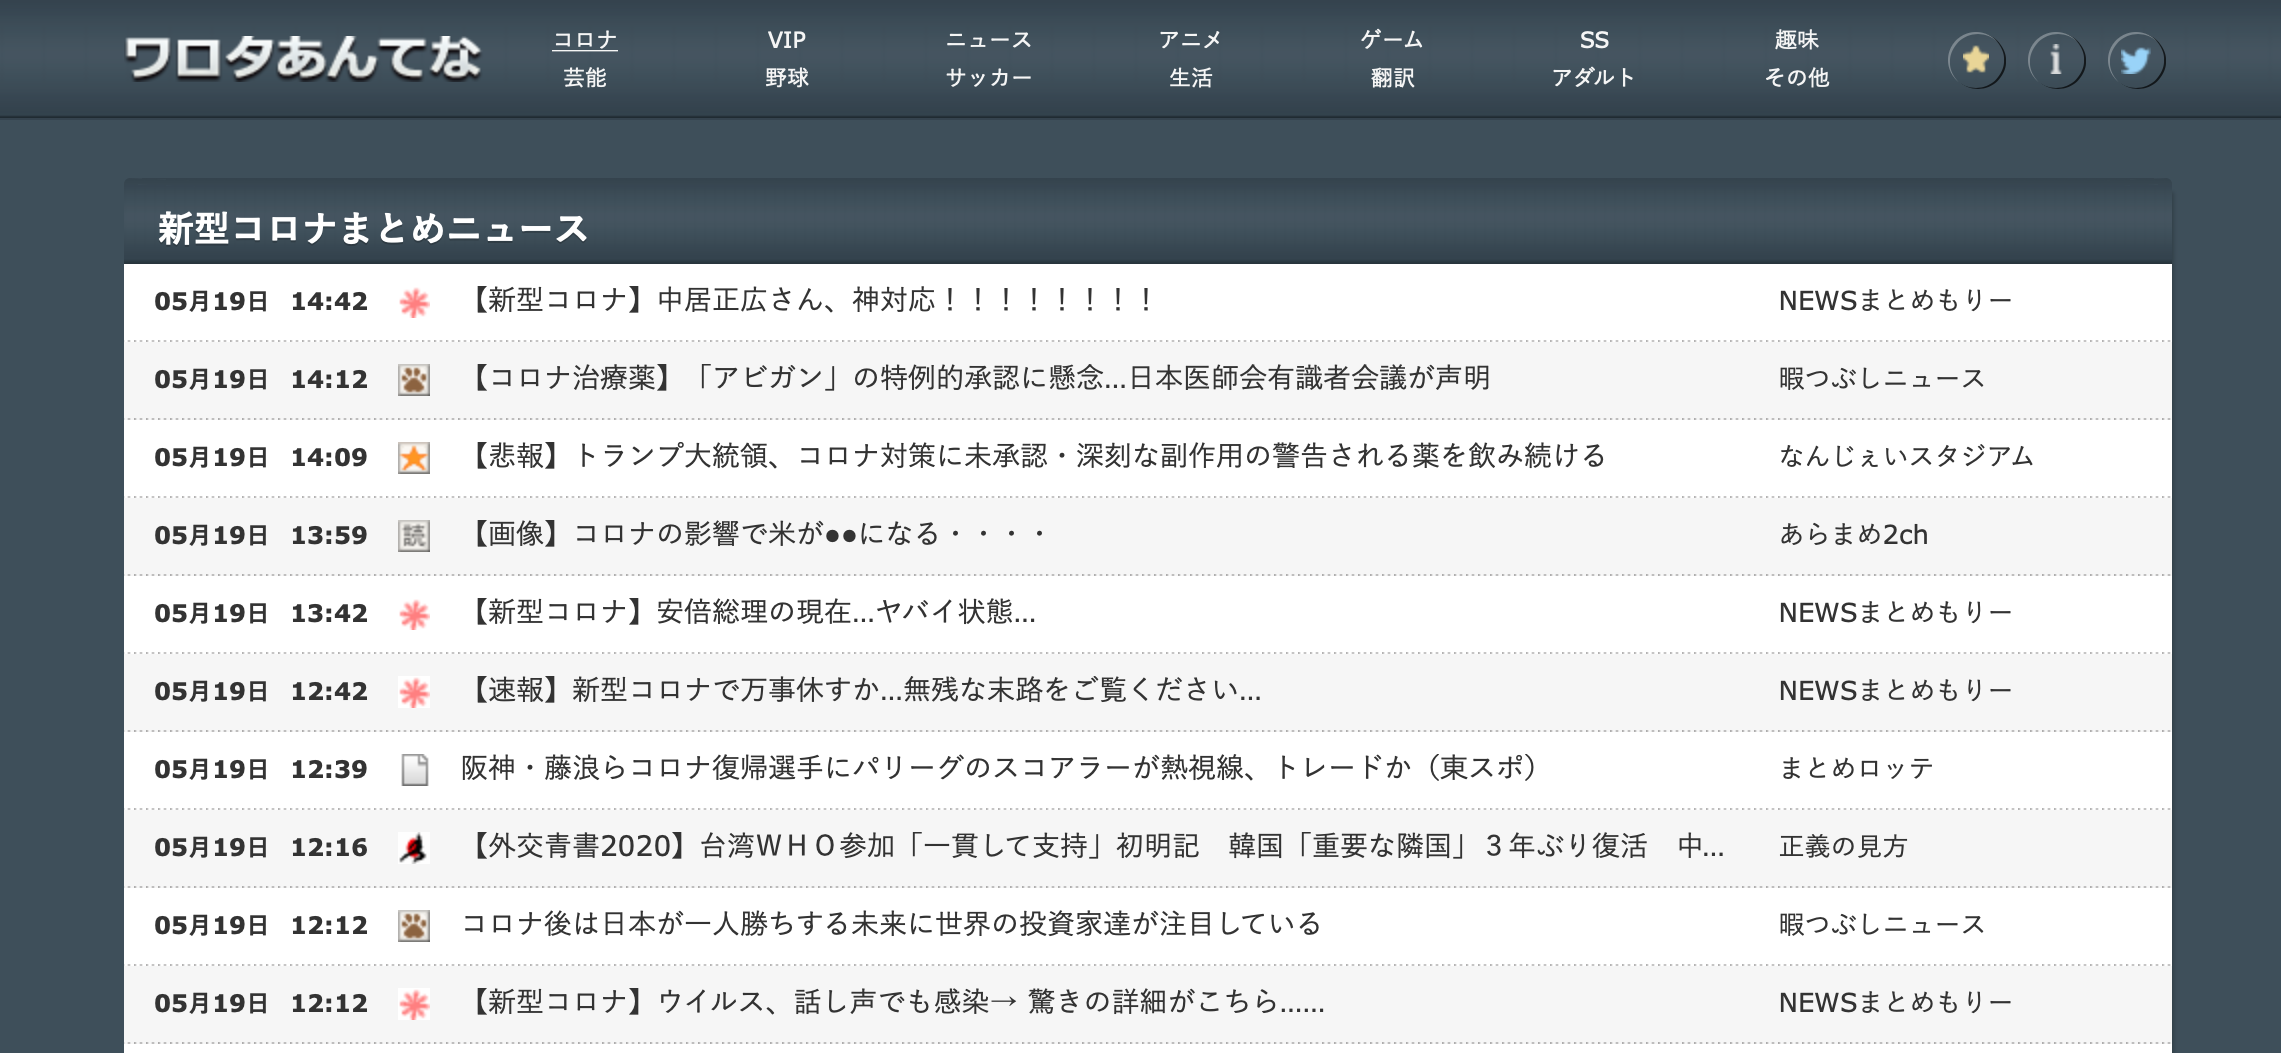Click the ワロタあんてな site logo
Viewport: 2281px width, 1053px height.
click(302, 58)
